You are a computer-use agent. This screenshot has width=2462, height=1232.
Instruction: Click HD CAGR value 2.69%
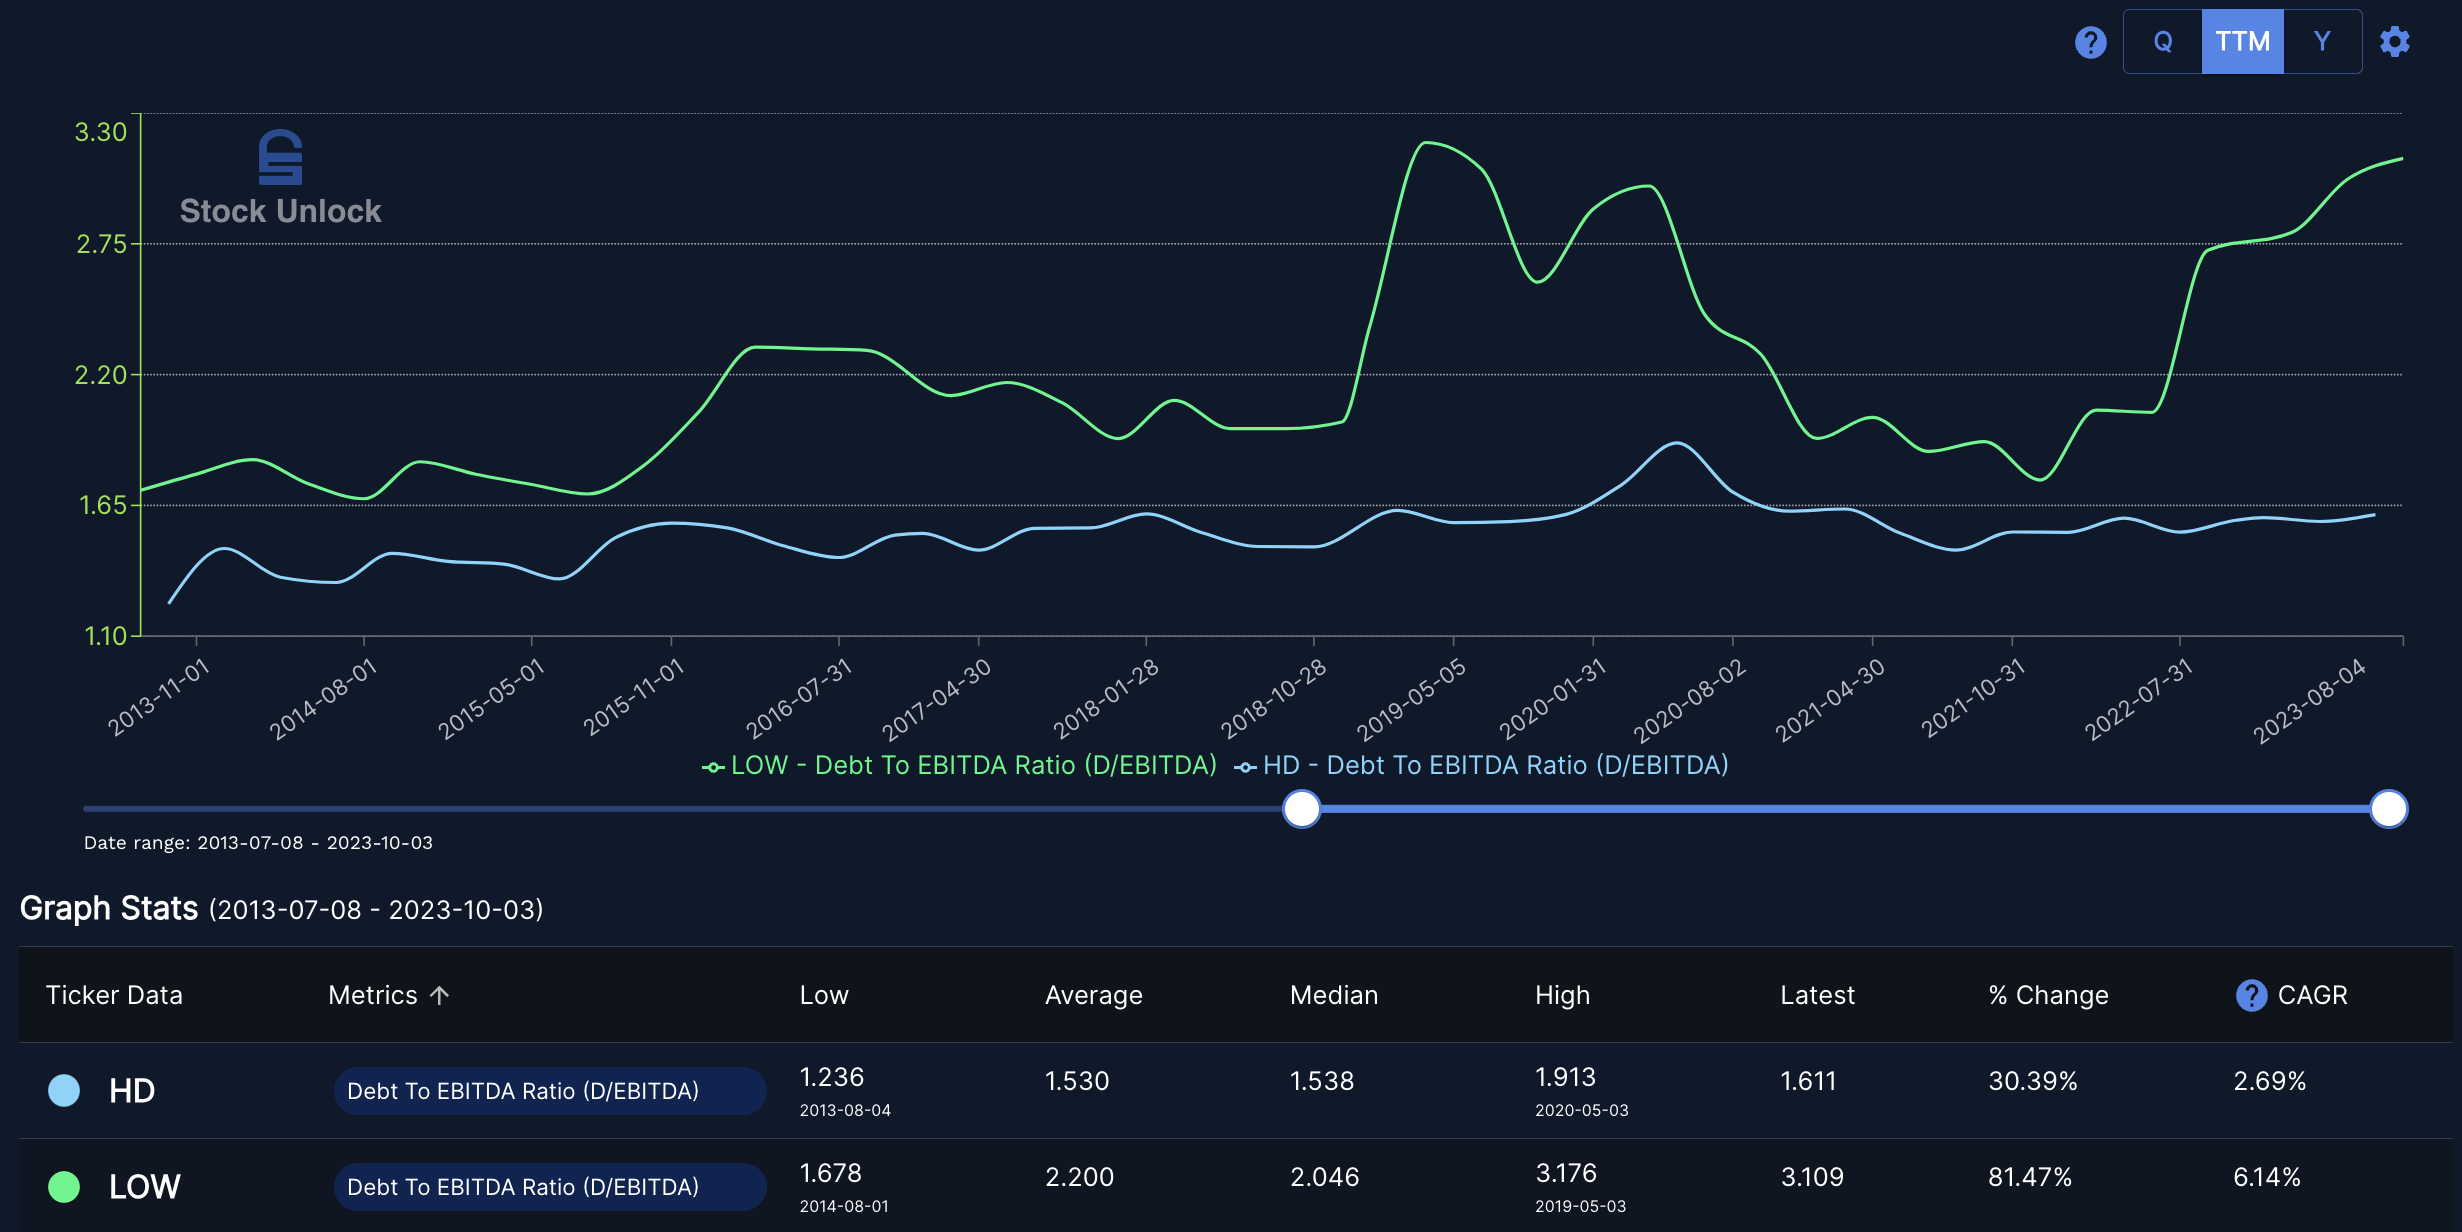[x=2270, y=1081]
